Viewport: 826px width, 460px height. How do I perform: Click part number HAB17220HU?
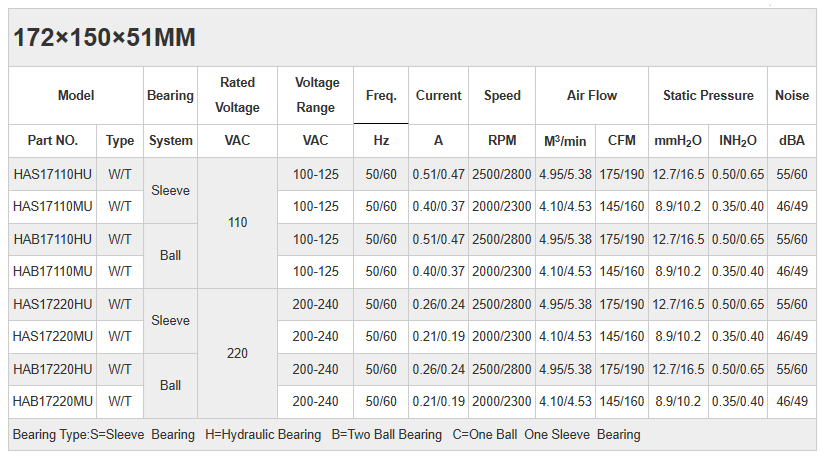click(53, 369)
